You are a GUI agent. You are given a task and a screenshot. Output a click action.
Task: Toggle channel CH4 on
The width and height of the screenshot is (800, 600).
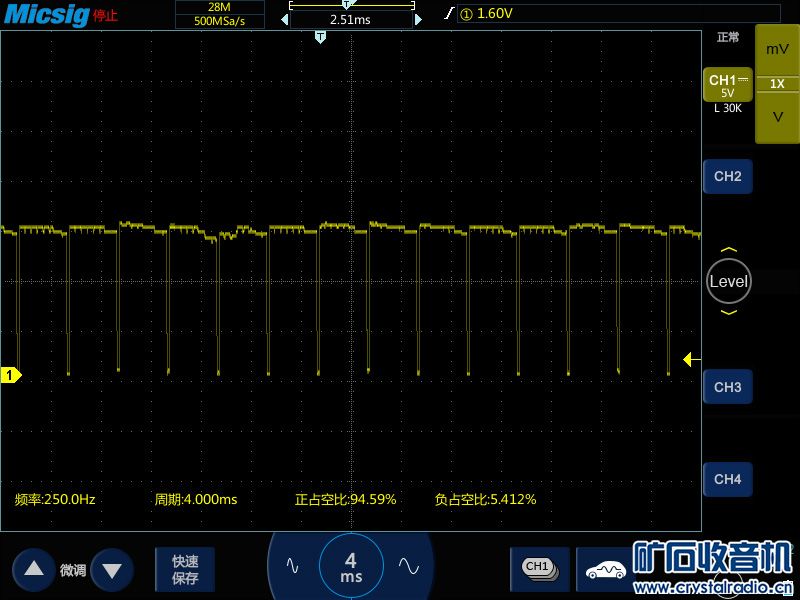point(727,480)
